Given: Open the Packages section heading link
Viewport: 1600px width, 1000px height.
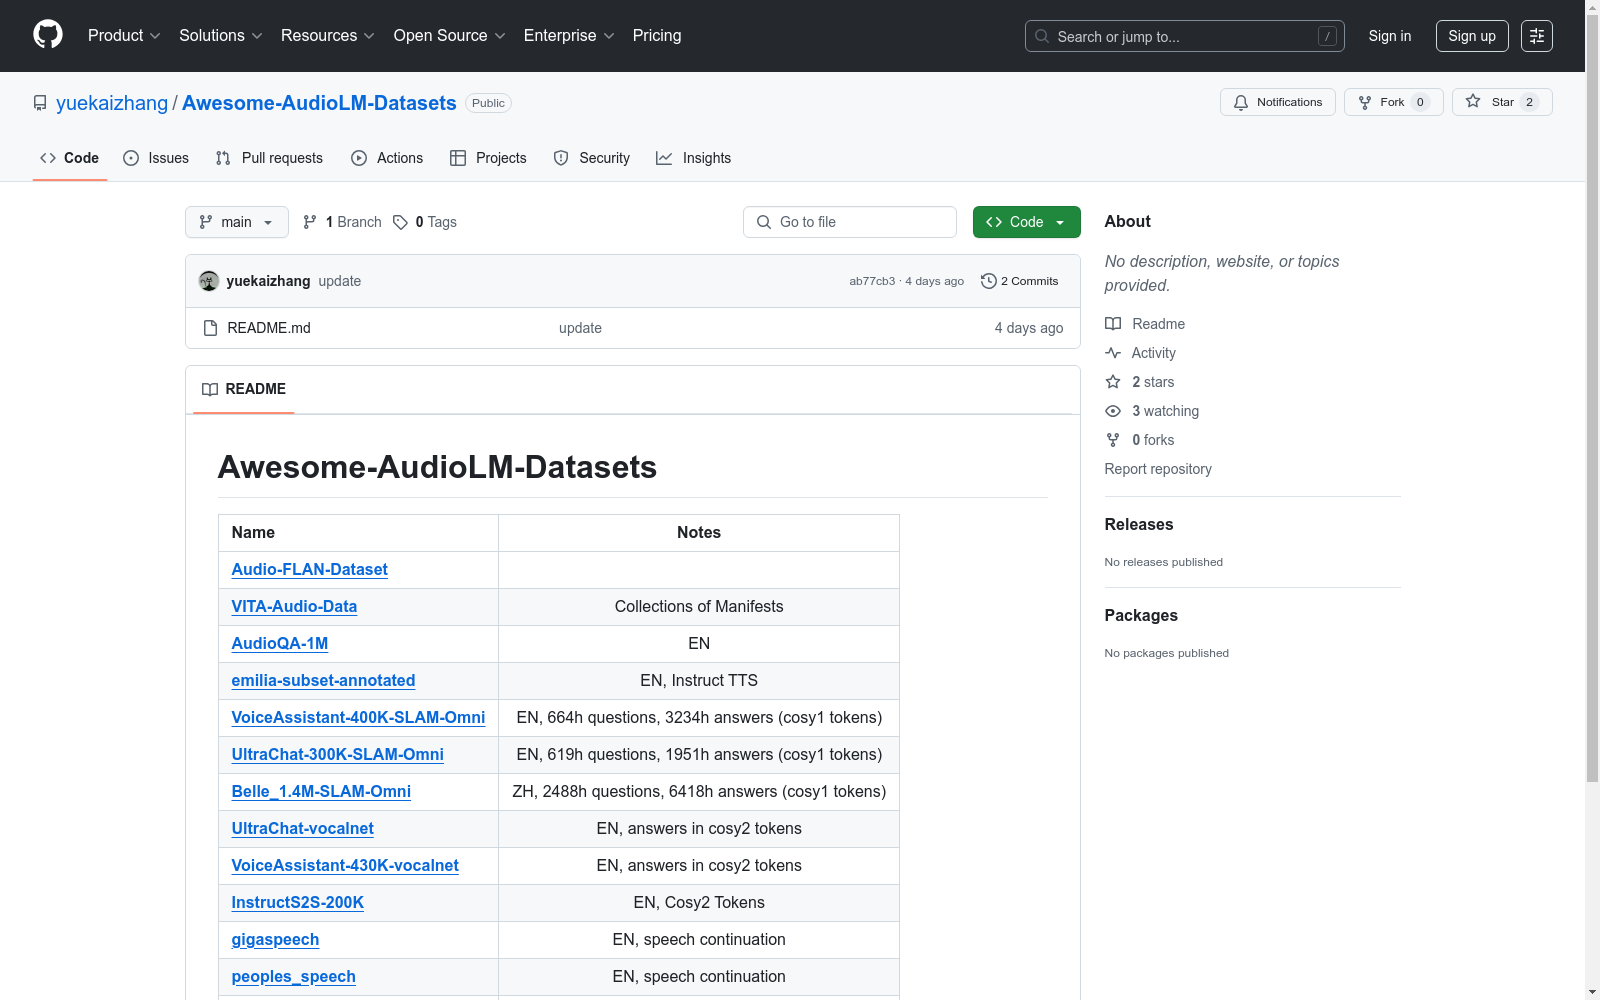Looking at the screenshot, I should [x=1141, y=615].
